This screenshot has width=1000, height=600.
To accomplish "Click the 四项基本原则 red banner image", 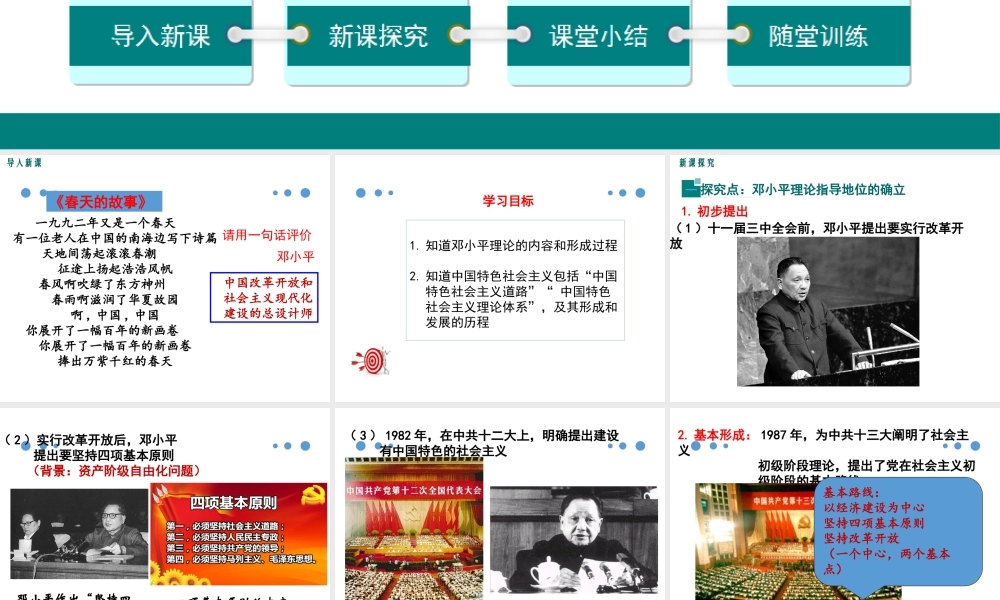I will pyautogui.click(x=238, y=534).
